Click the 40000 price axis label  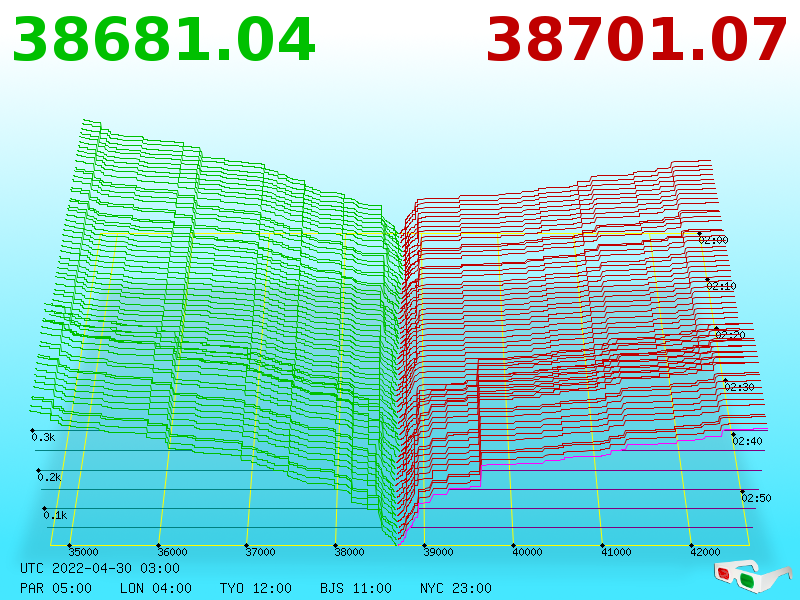tap(528, 552)
